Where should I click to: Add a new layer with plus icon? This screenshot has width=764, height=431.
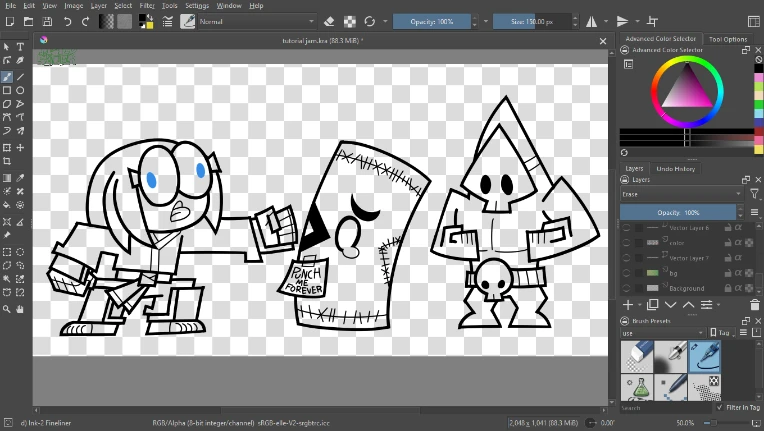(628, 304)
